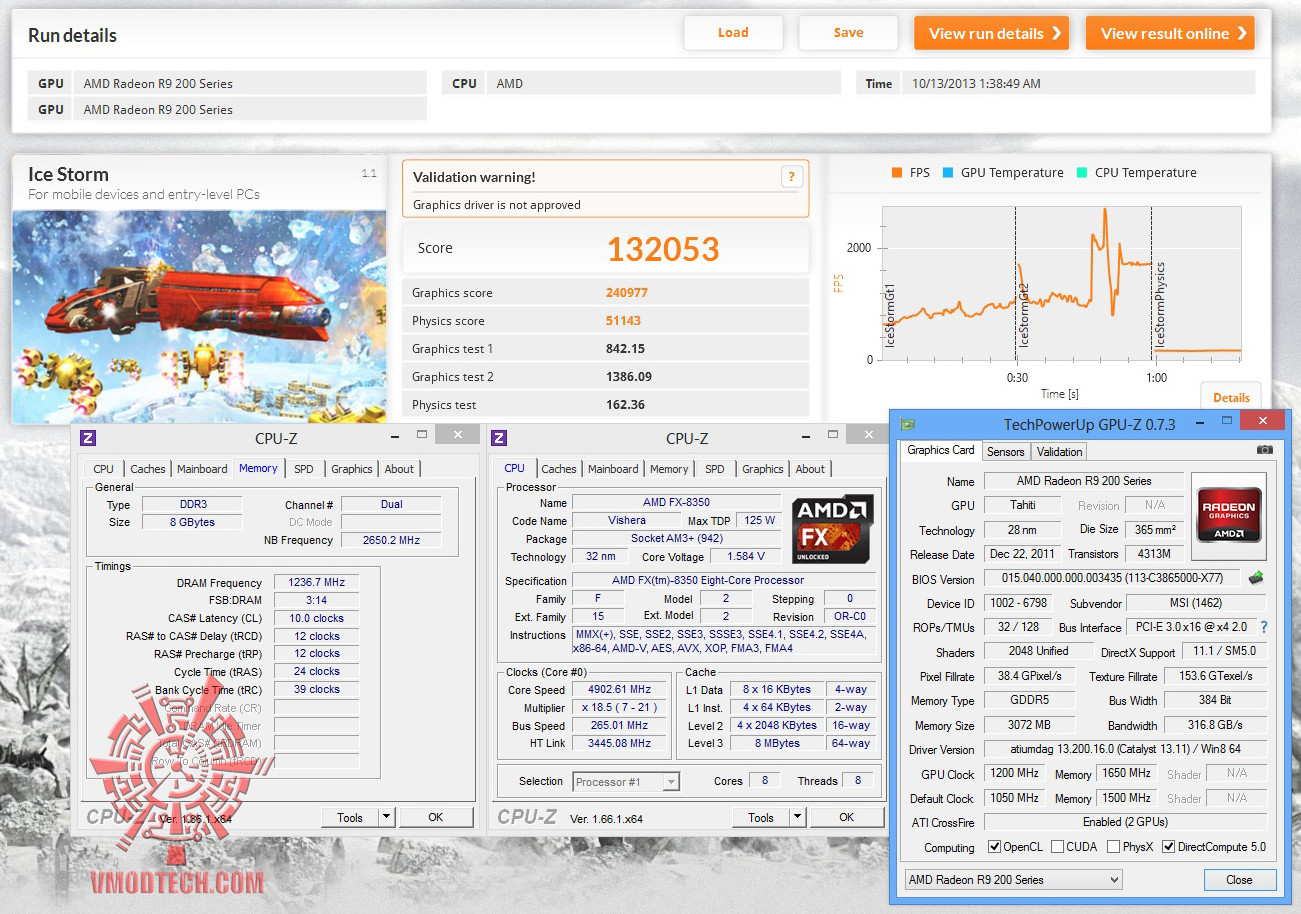
Task: Open View result online
Action: click(x=1170, y=33)
